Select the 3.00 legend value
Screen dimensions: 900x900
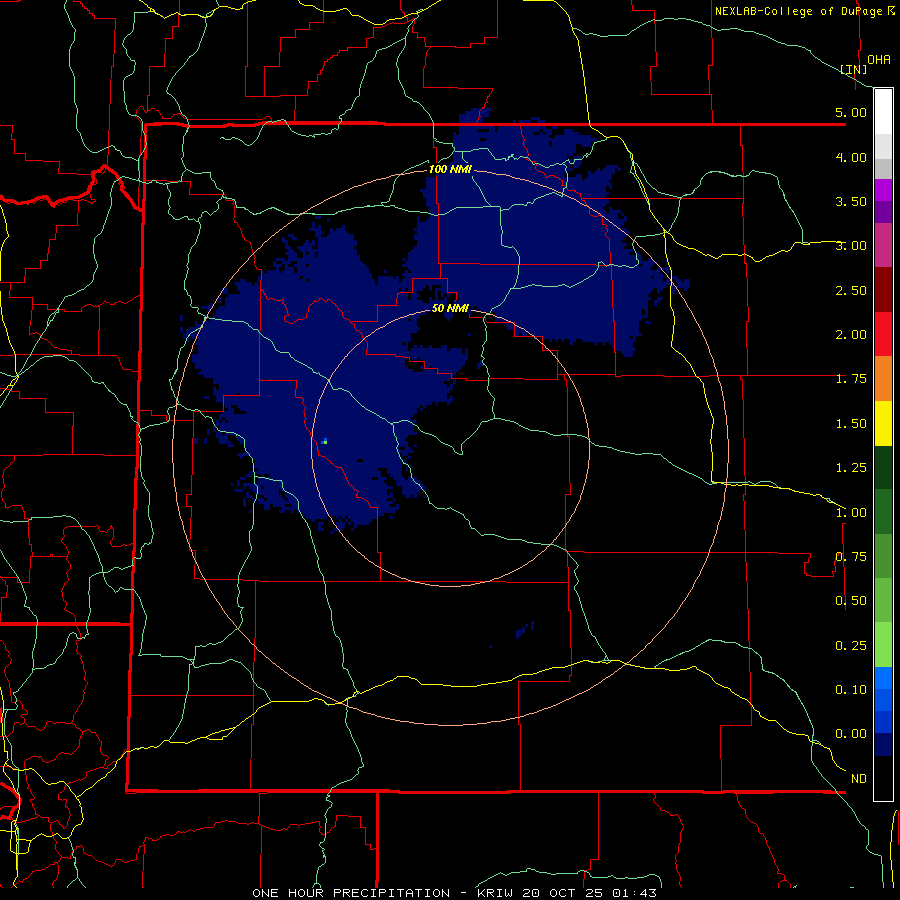[x=851, y=246]
